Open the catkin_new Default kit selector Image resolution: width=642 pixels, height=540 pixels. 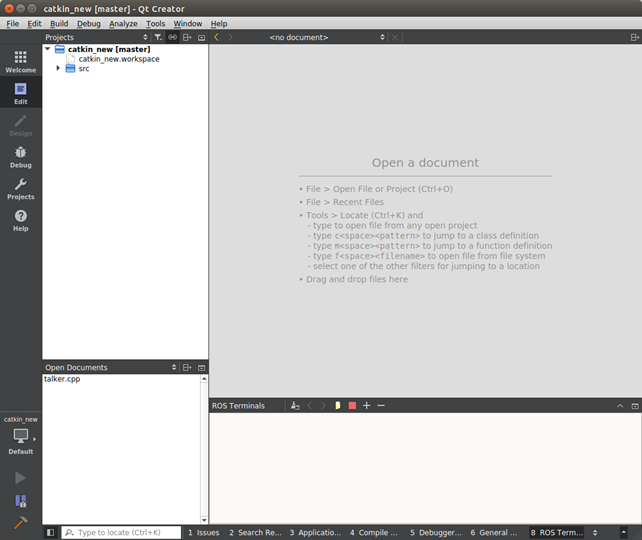20,436
